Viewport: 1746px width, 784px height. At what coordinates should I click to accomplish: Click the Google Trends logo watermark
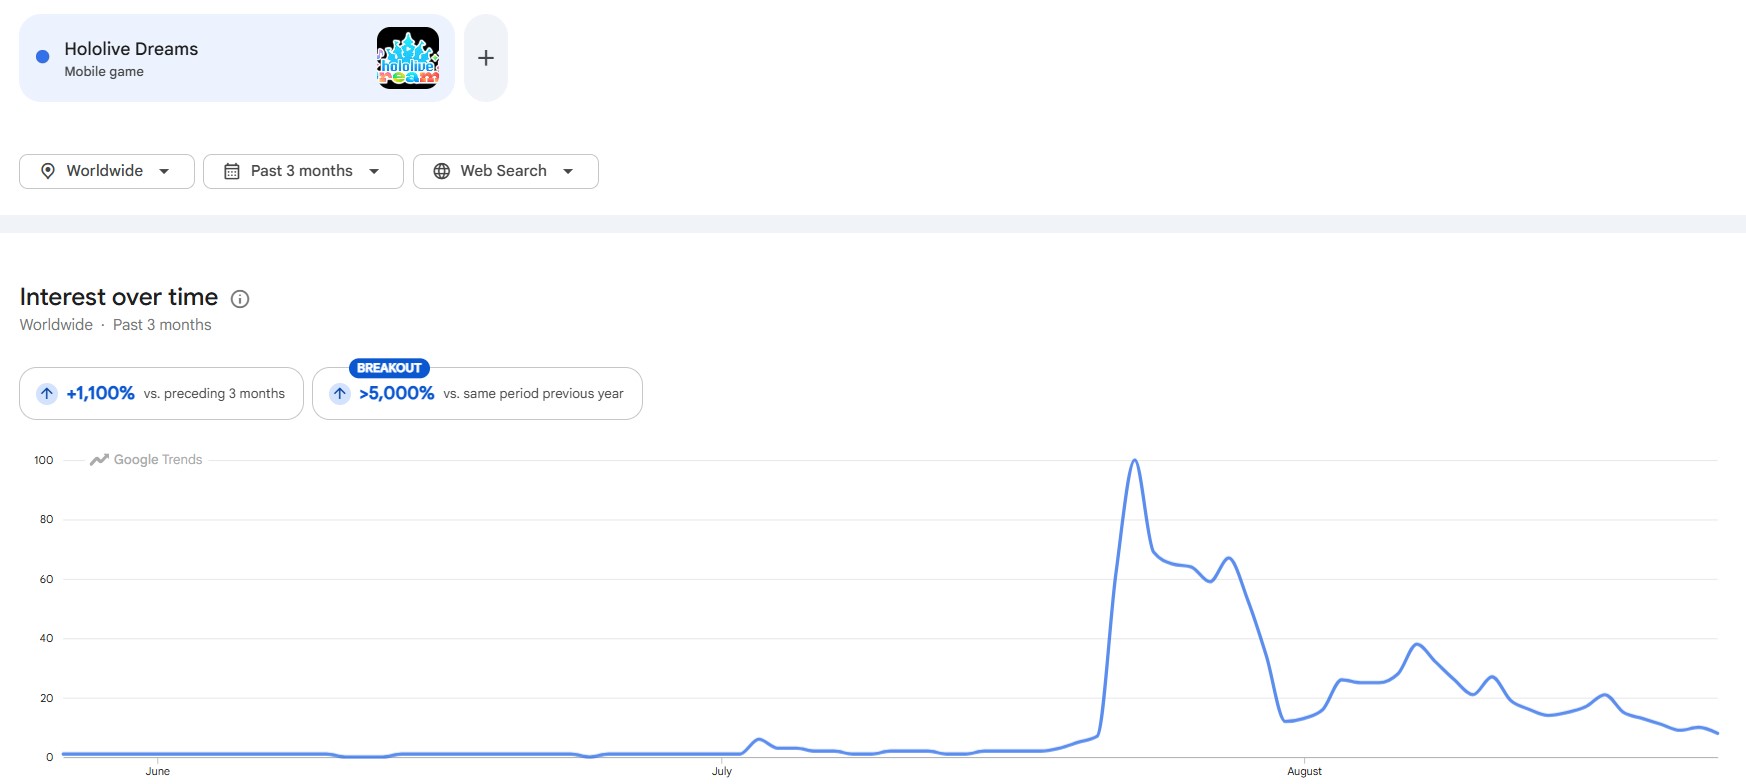[146, 460]
